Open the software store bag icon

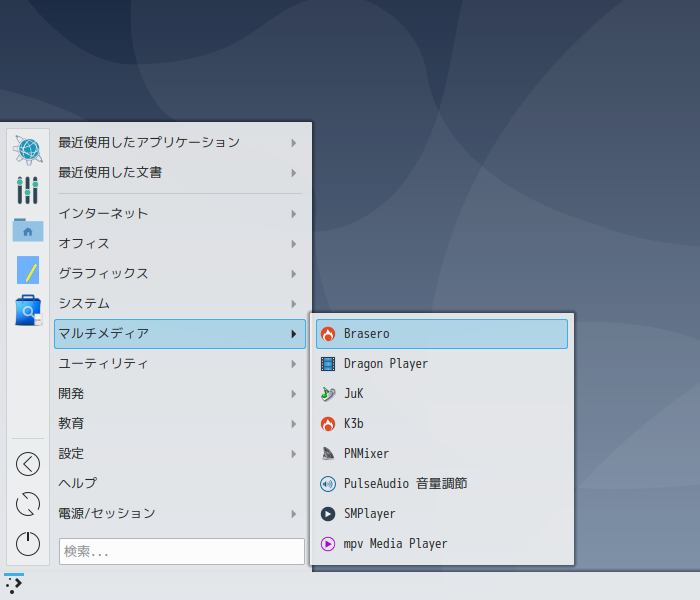pyautogui.click(x=28, y=310)
